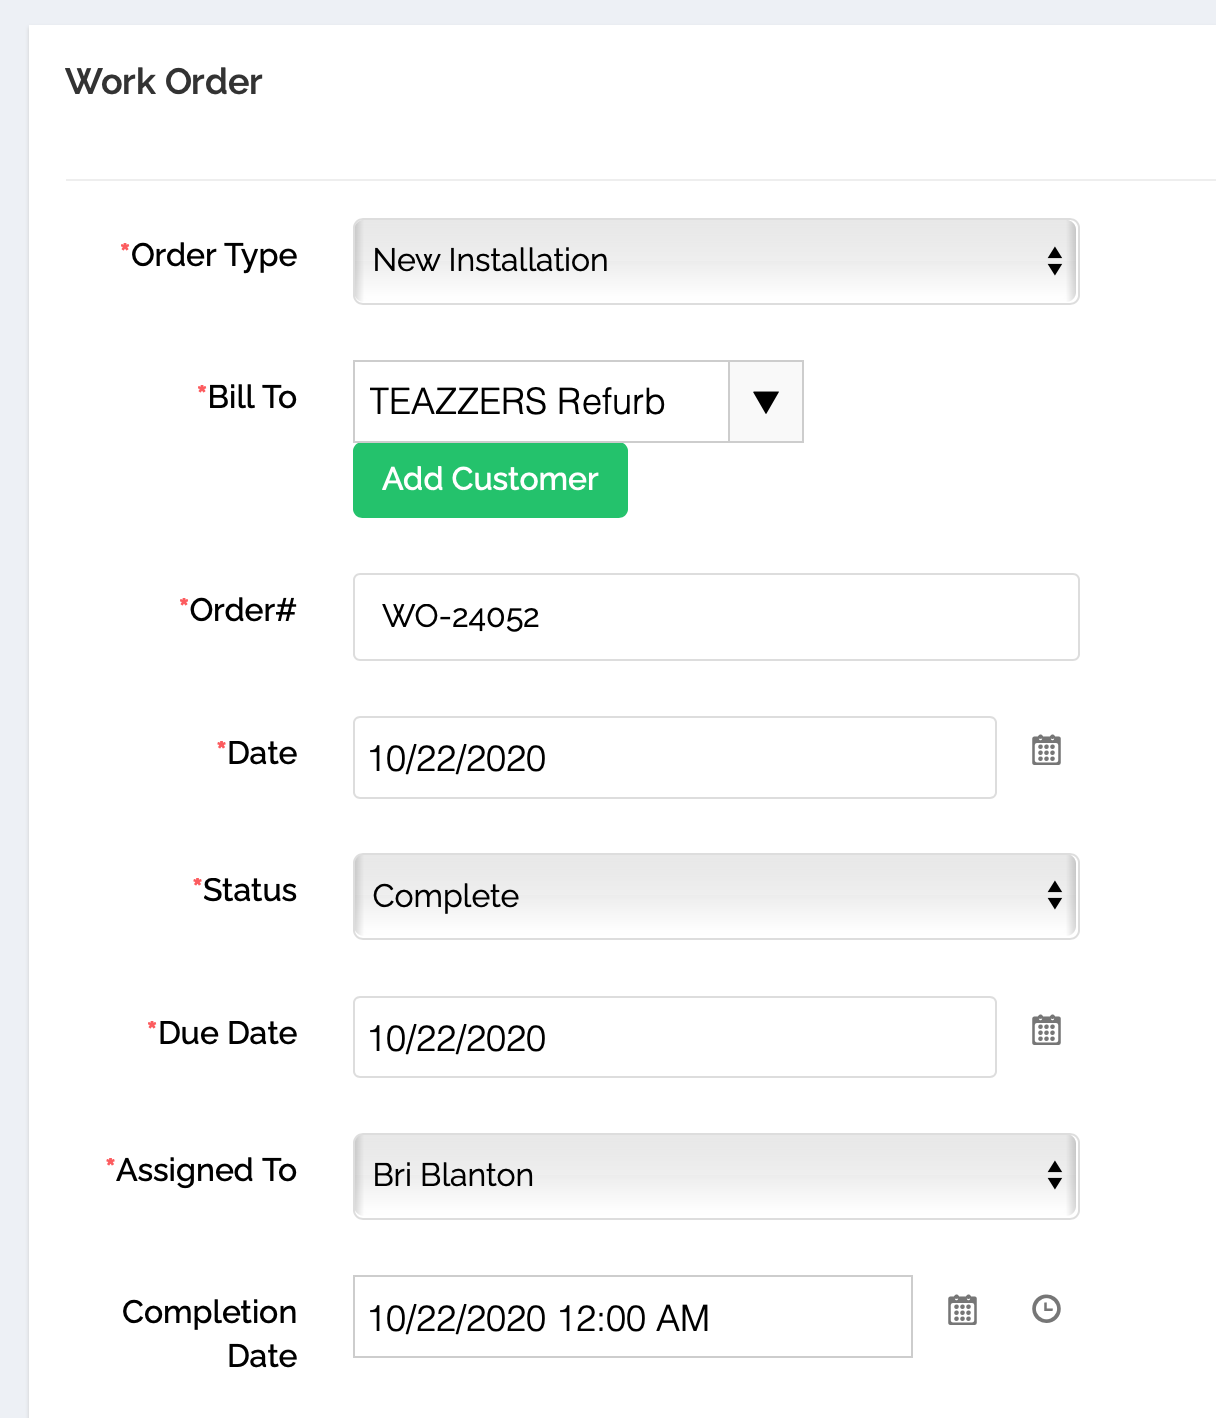Open the Assigned To dropdown
1216x1418 pixels.
[716, 1176]
